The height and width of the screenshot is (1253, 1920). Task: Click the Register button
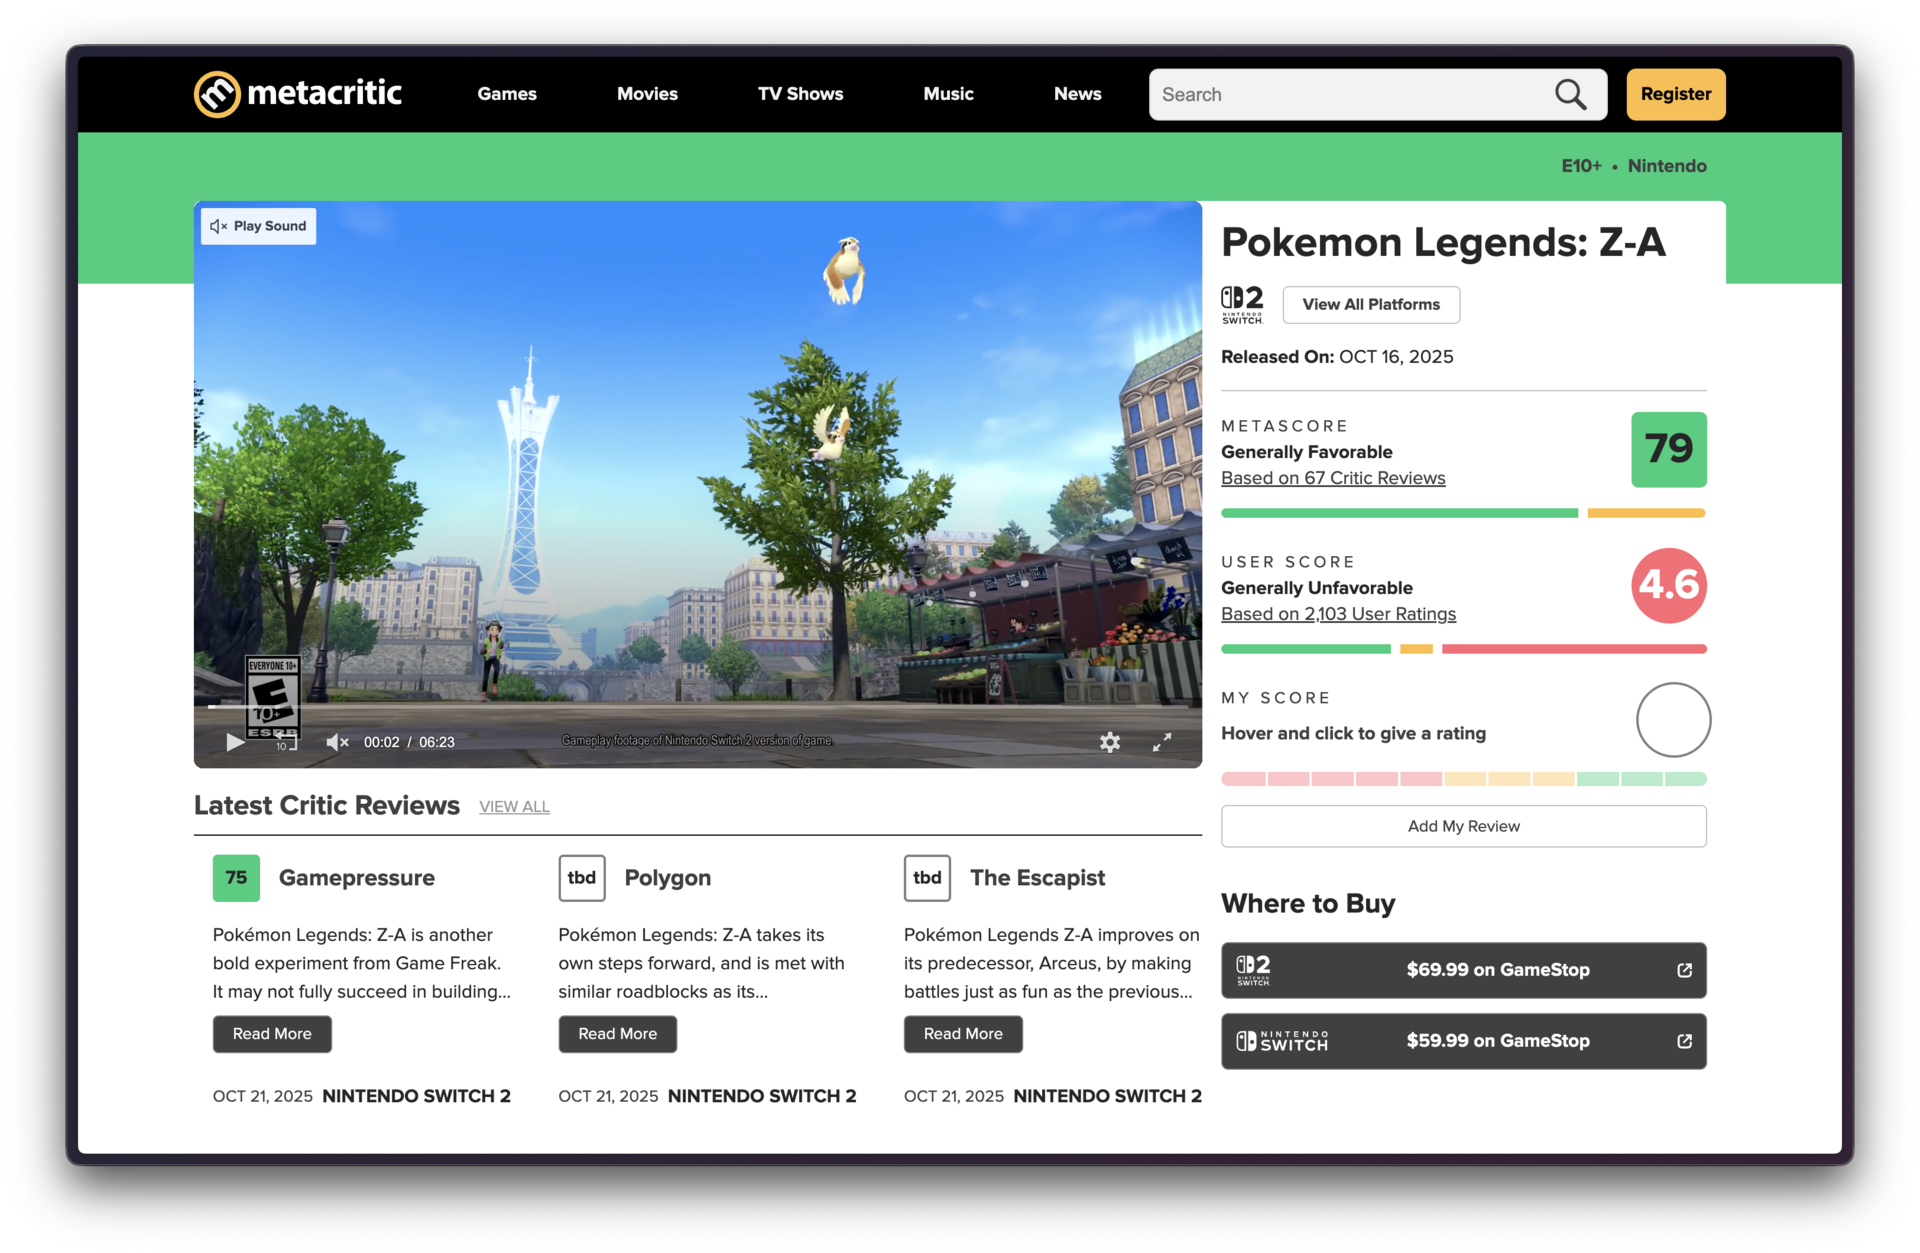click(x=1675, y=93)
